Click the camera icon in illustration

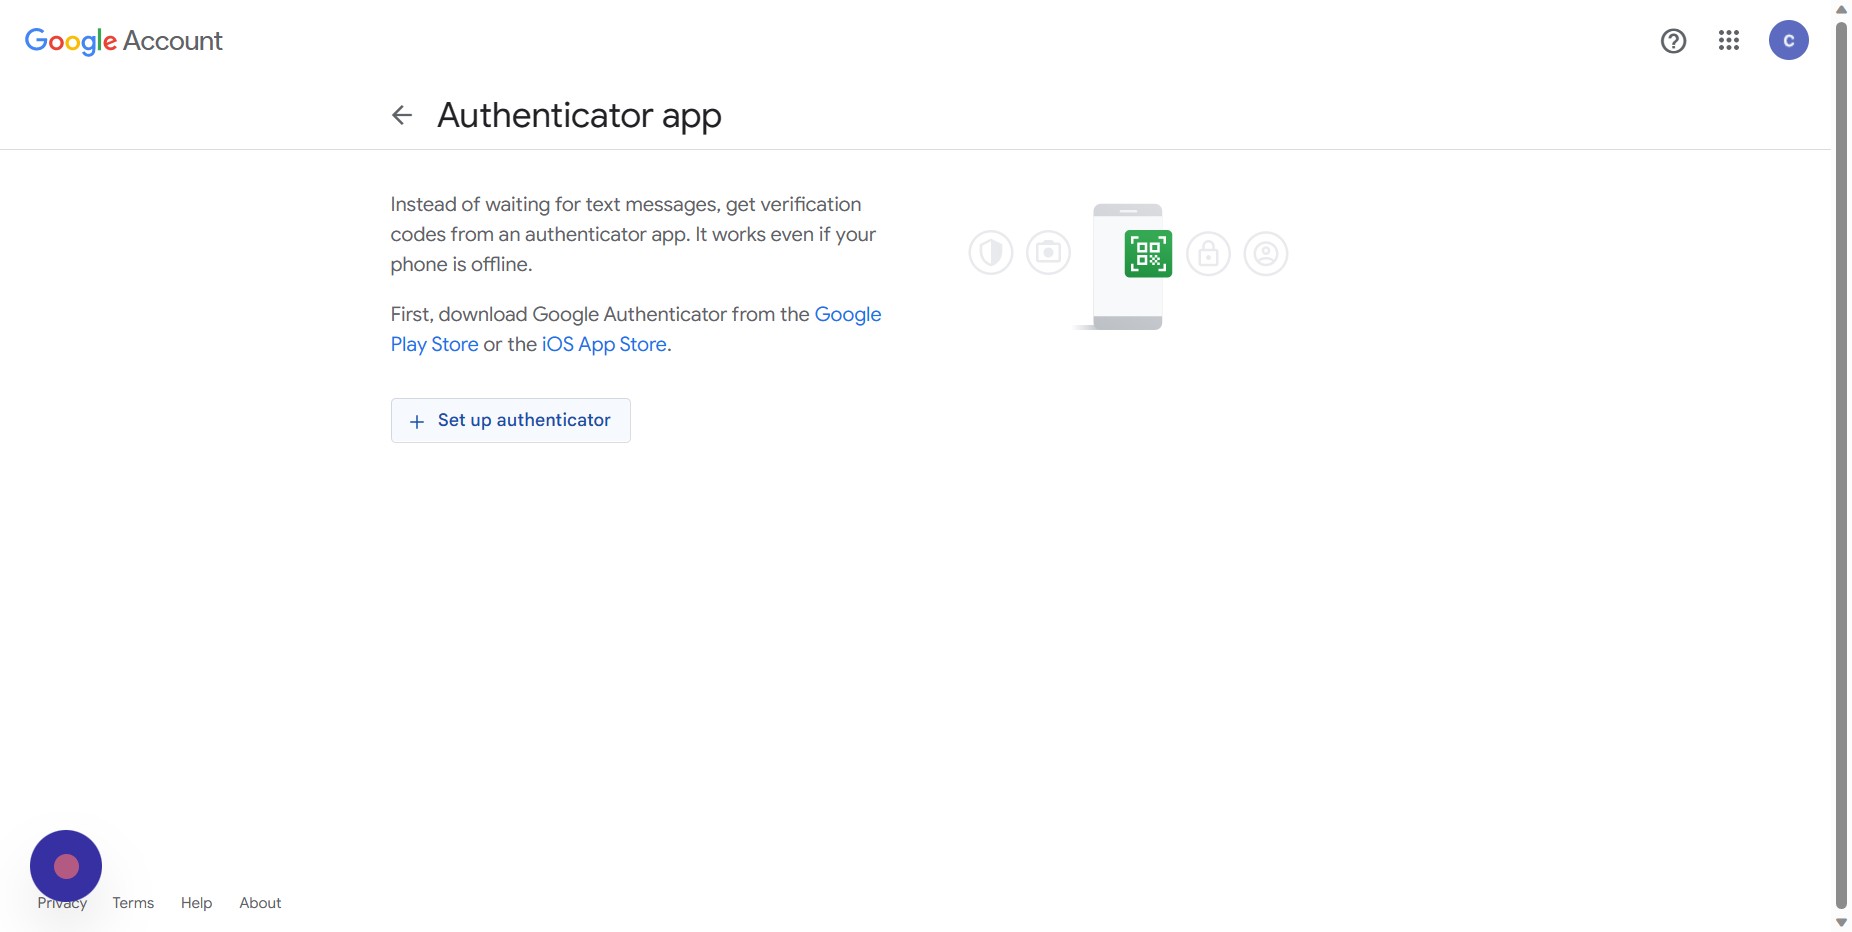[1048, 253]
